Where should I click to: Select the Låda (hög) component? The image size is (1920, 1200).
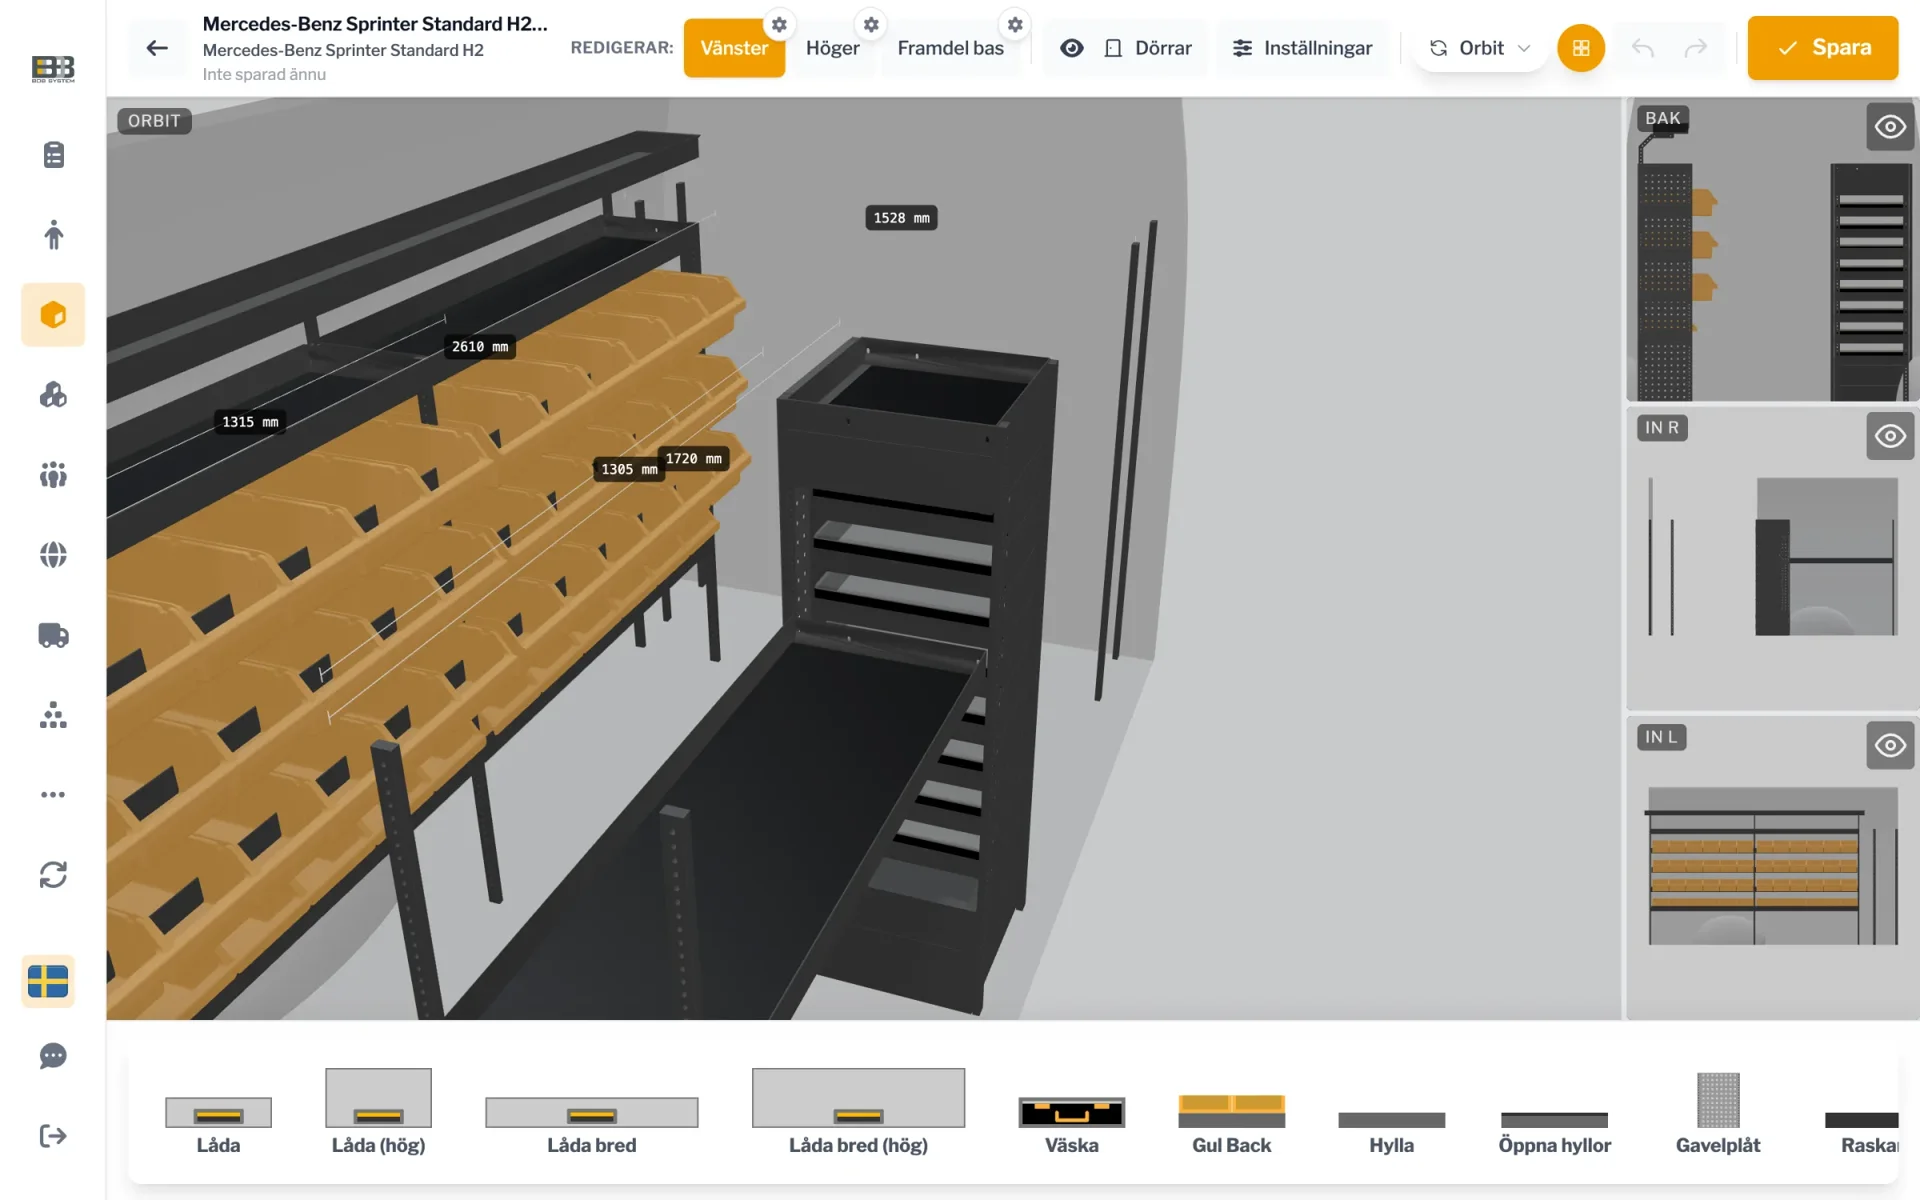click(x=378, y=1112)
